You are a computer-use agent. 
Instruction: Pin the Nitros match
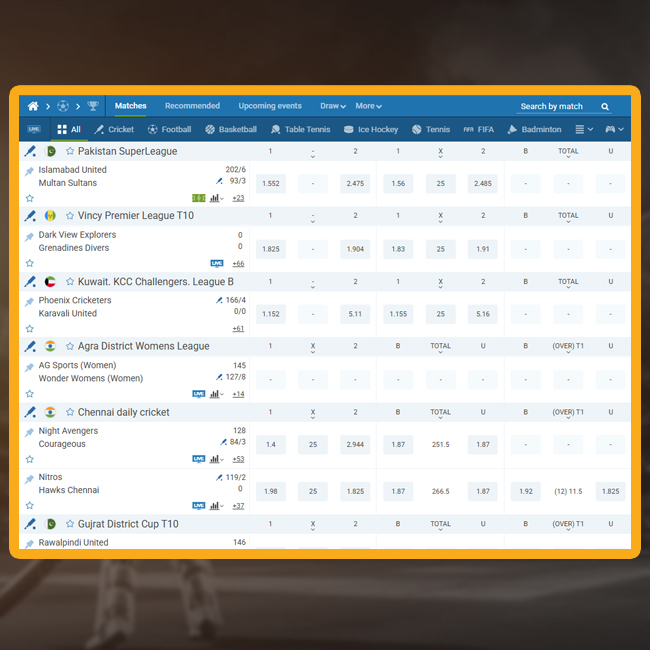29,479
